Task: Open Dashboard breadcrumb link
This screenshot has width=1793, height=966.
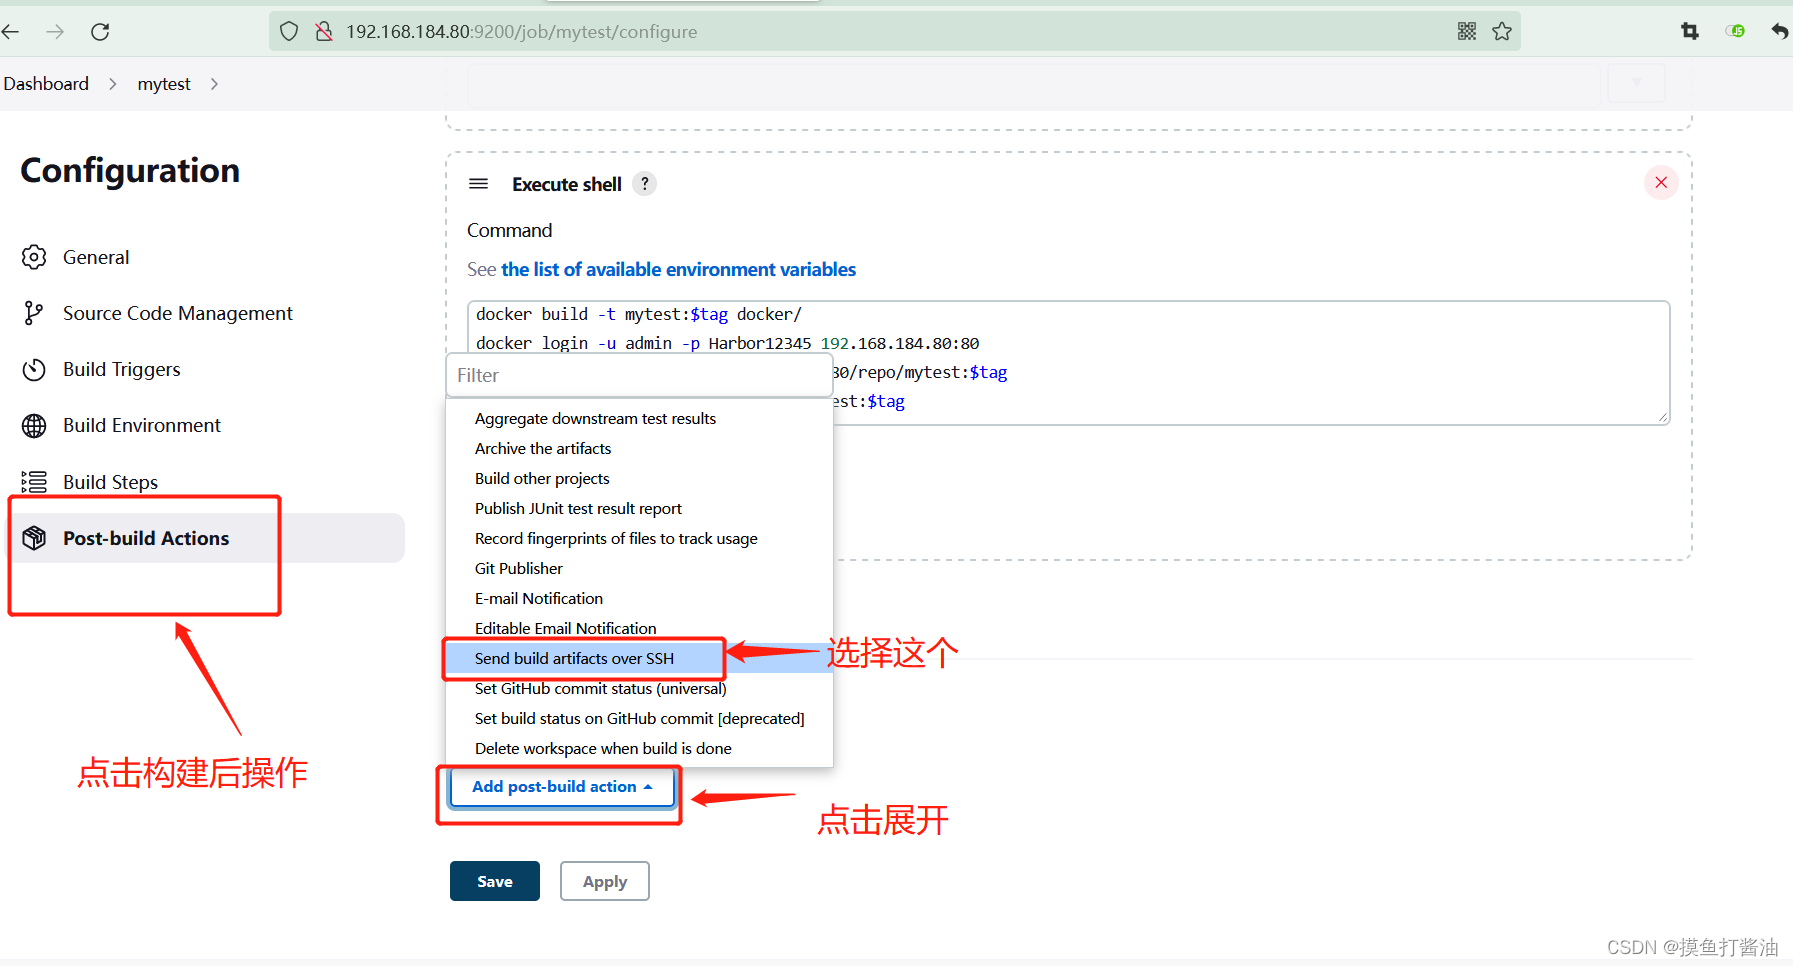Action: point(46,84)
